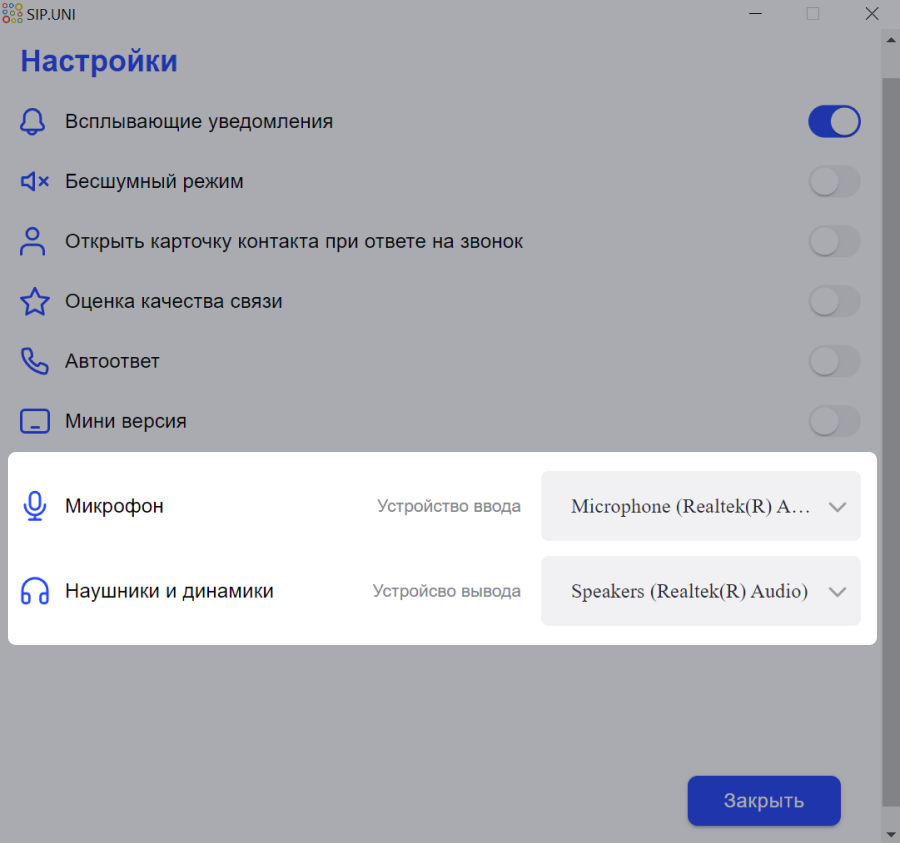900x843 pixels.
Task: Click the Закрыть button
Action: click(x=764, y=801)
